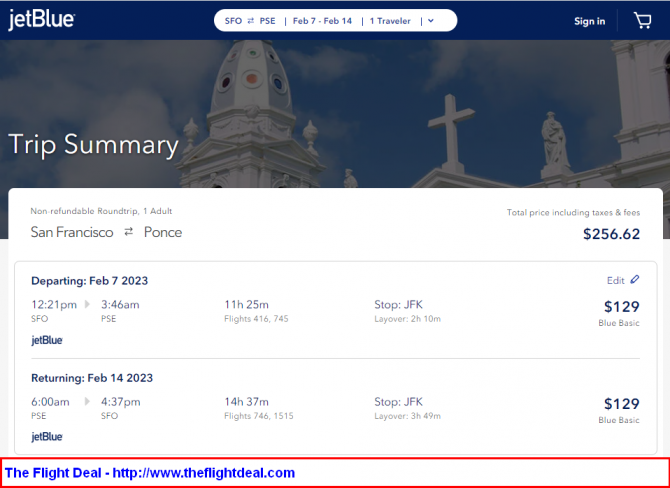Select the Feb 7 - Feb 14 dates

(322, 21)
